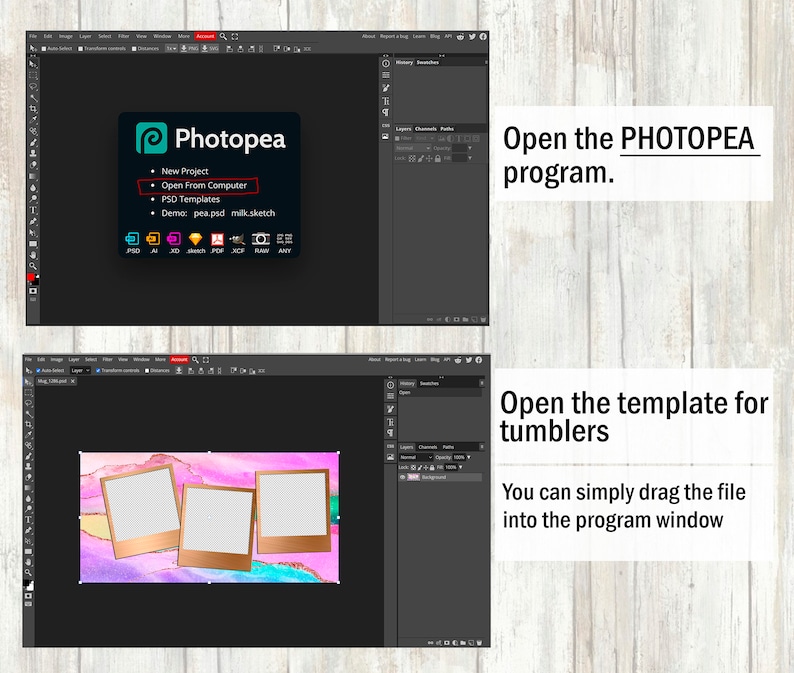Click red Account button in lower screenshot
Image resolution: width=794 pixels, height=673 pixels.
(179, 360)
